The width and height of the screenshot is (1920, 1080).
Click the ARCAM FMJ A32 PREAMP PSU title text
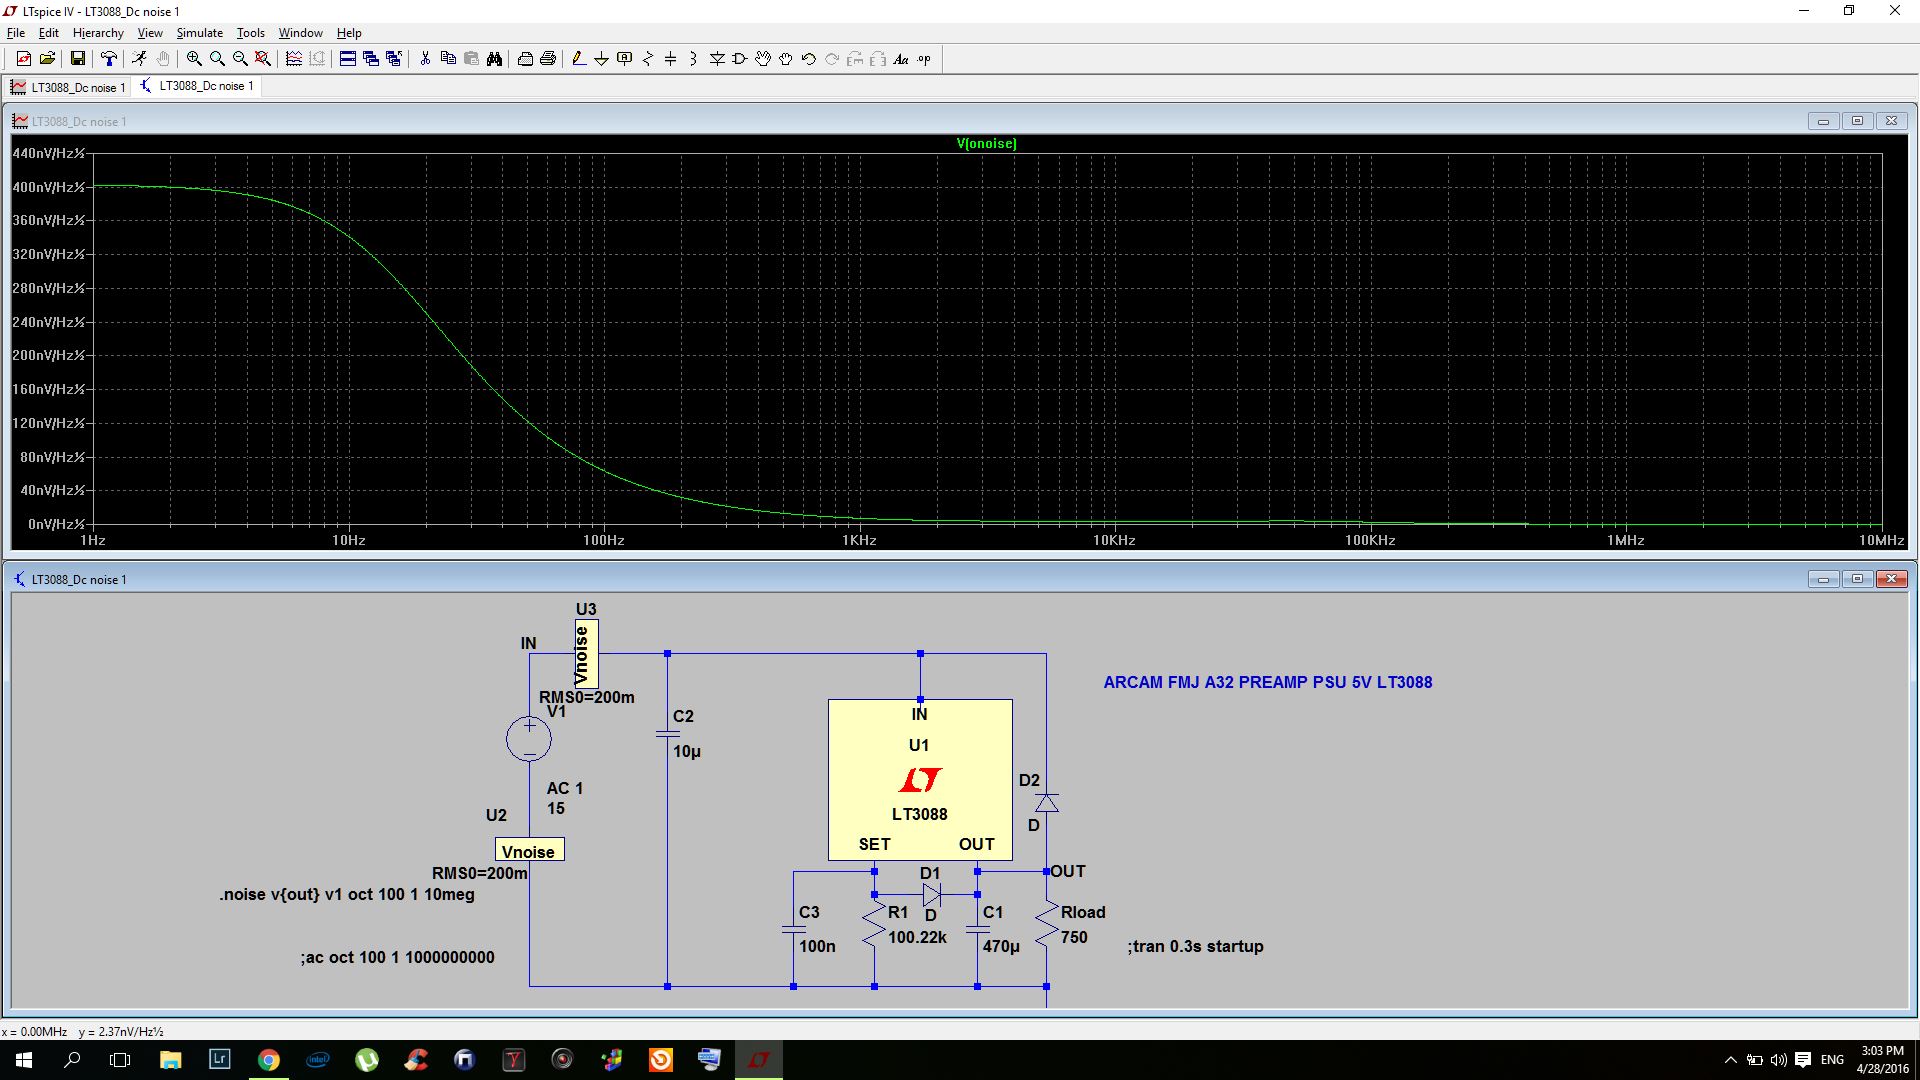pyautogui.click(x=1268, y=682)
